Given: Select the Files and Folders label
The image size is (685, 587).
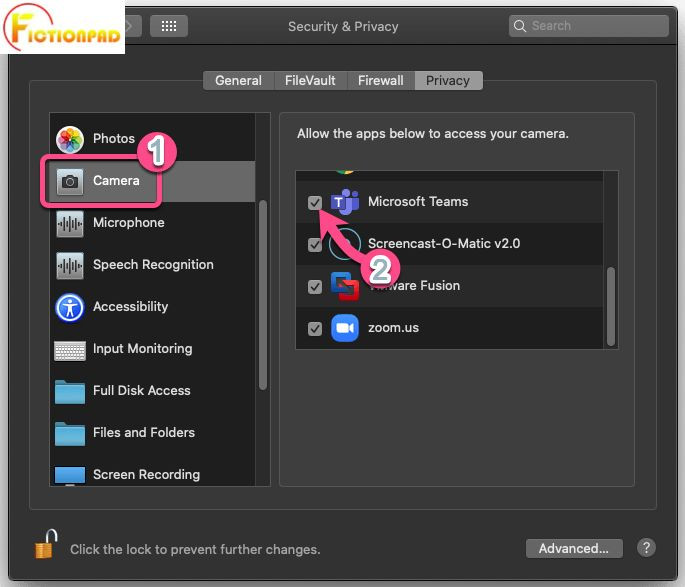Looking at the screenshot, I should [x=144, y=432].
